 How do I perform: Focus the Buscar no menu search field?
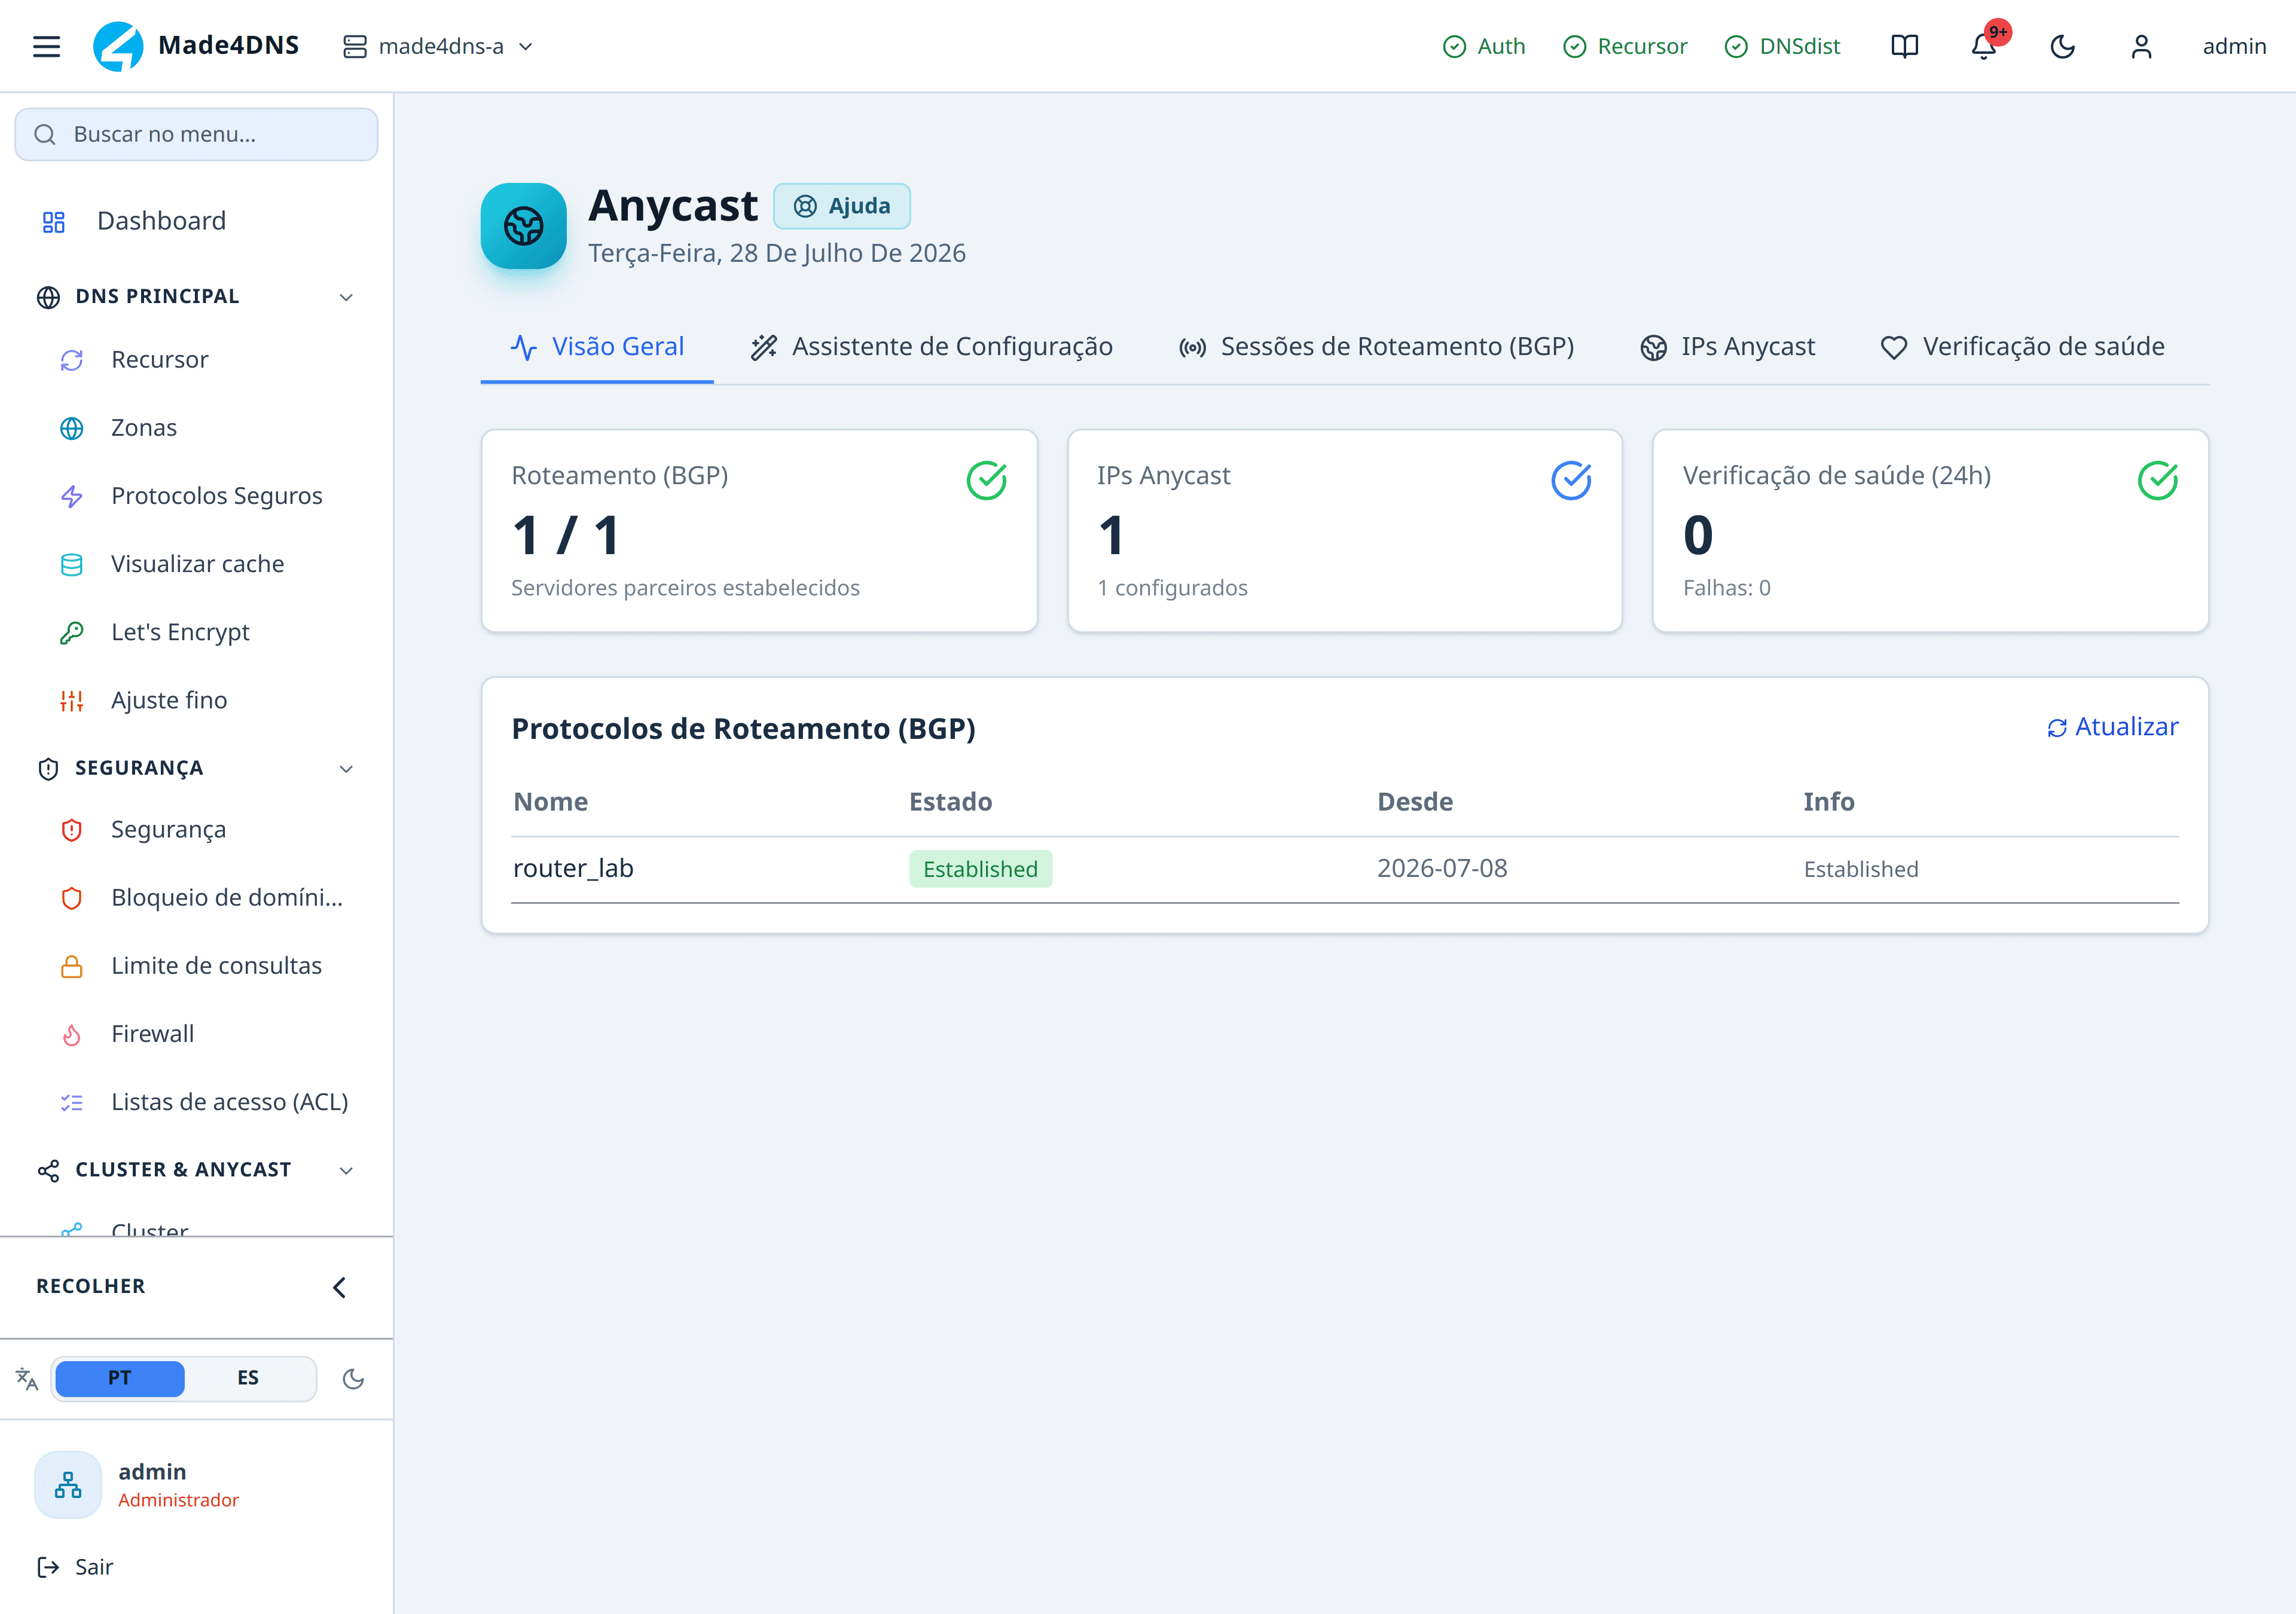point(196,134)
